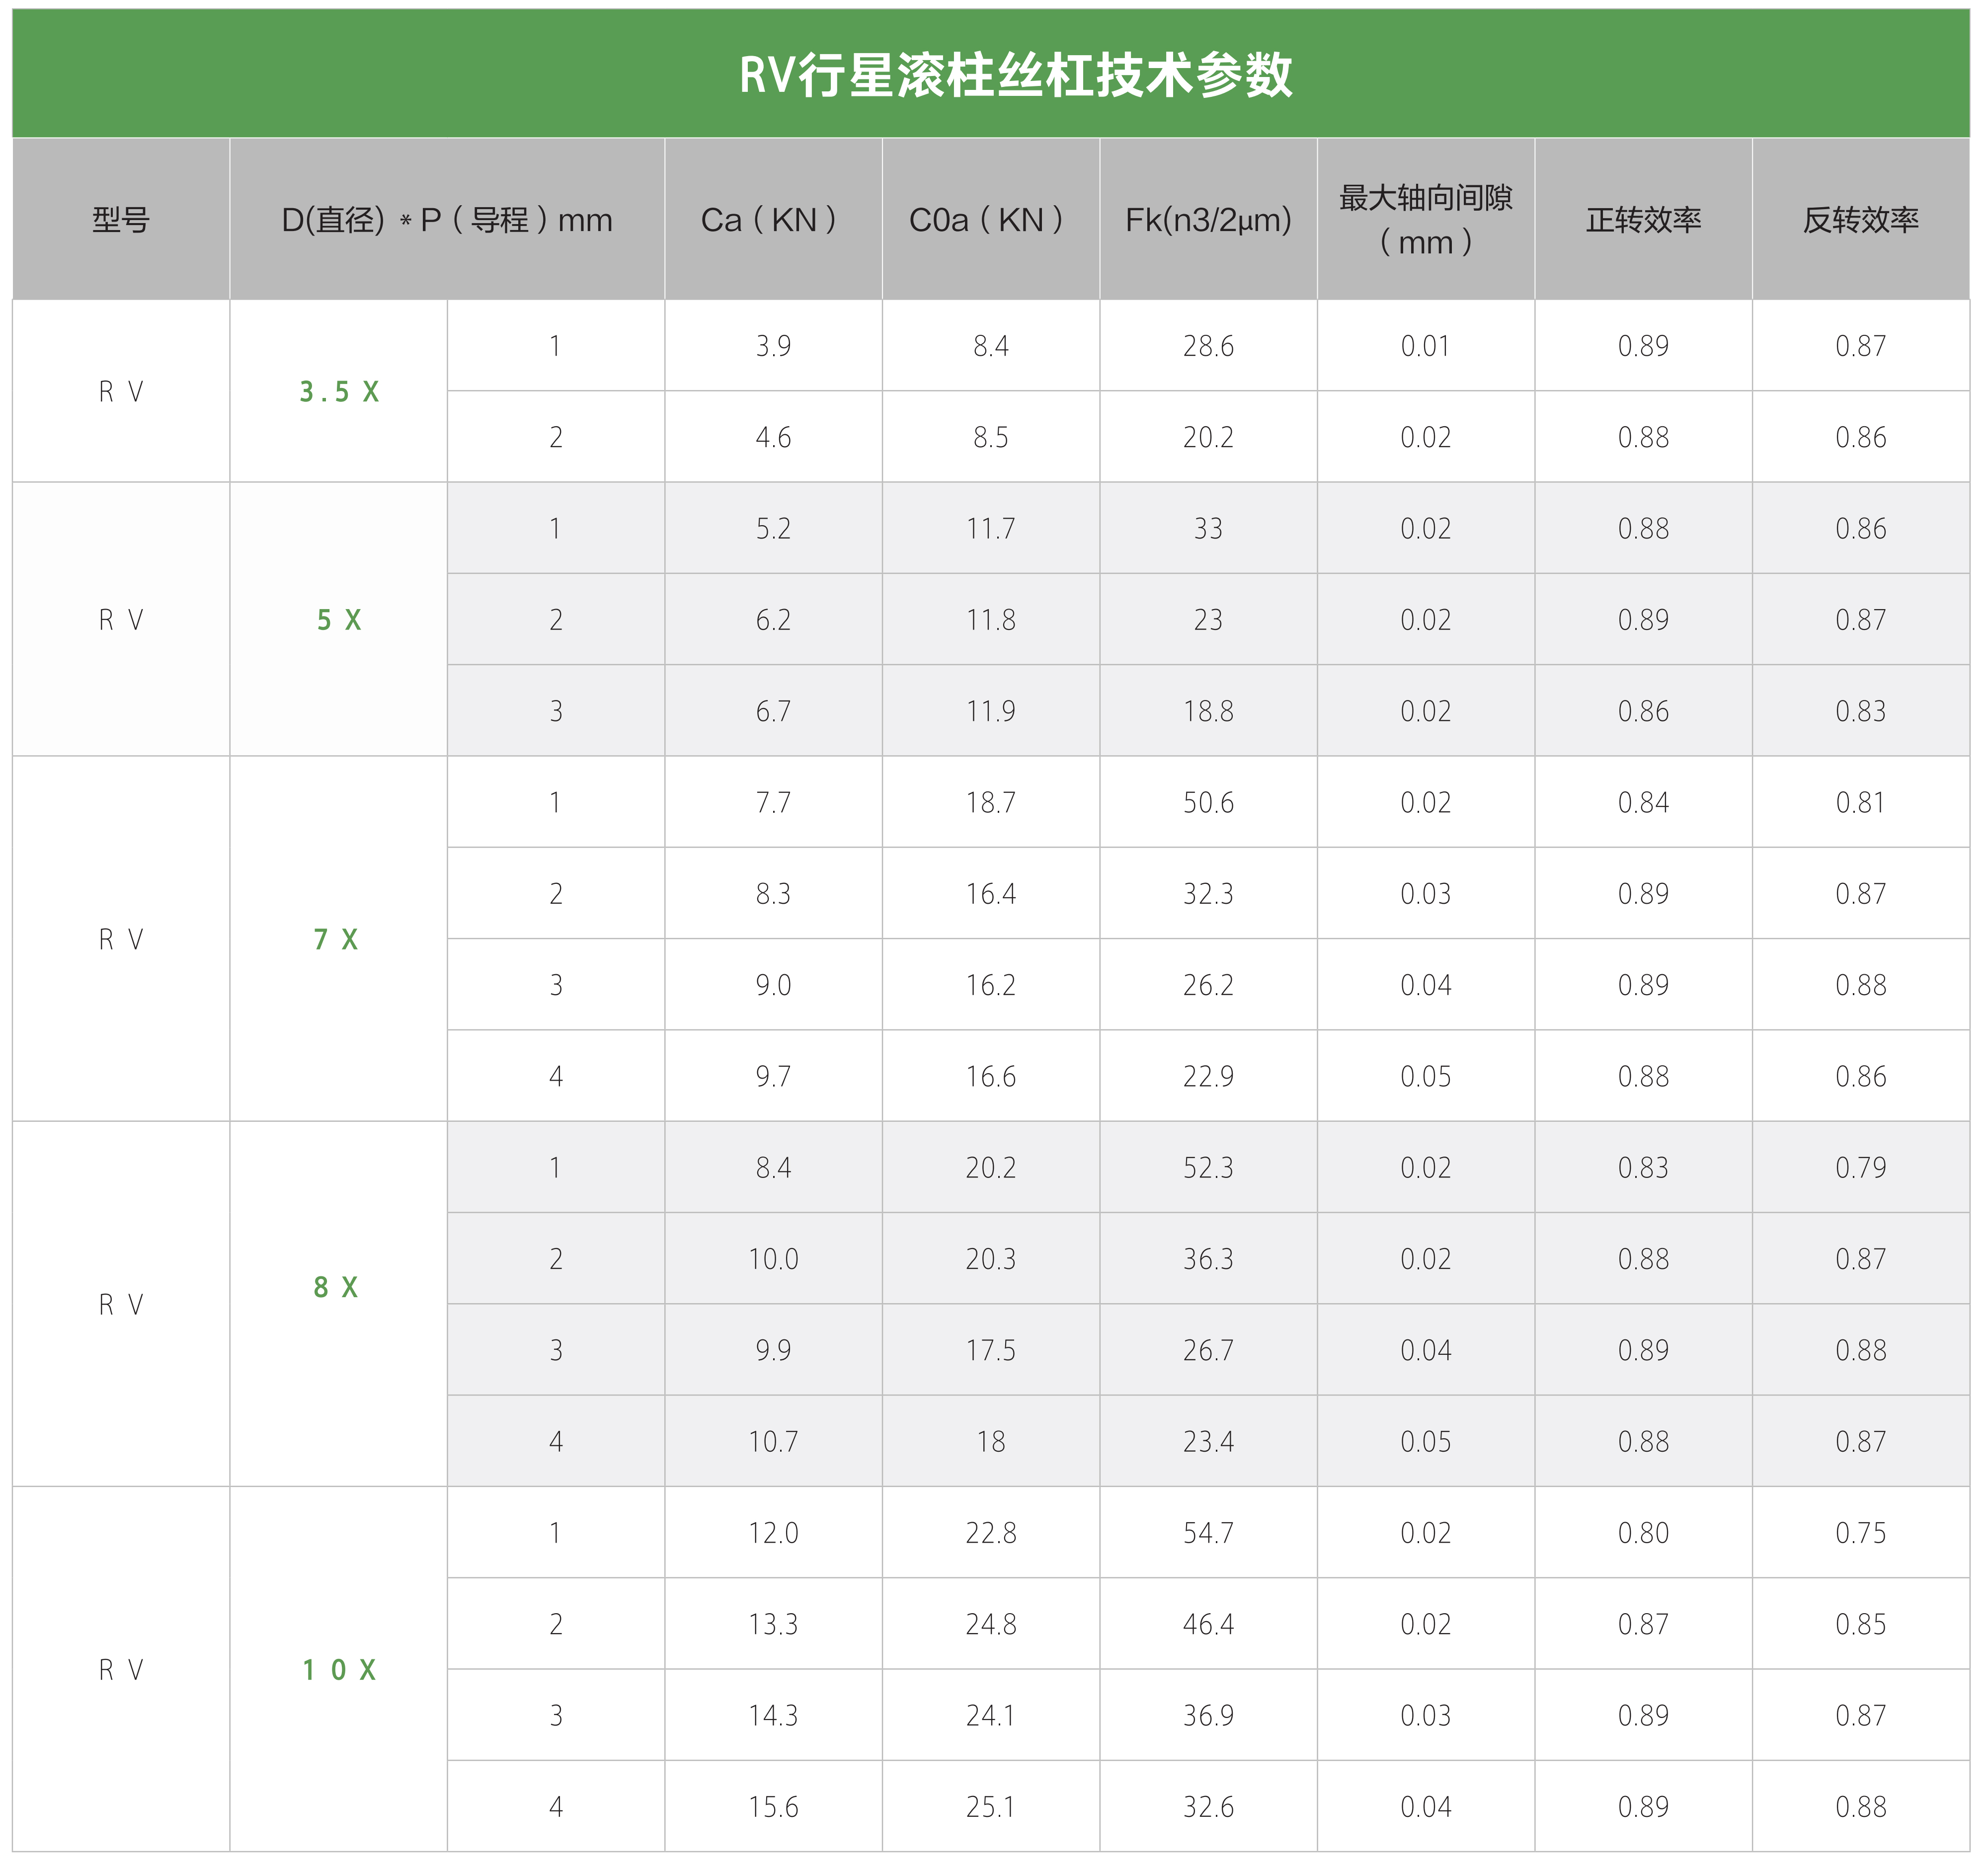Click the reverse efficiency 0.75 cell
The width and height of the screenshot is (1988, 1872).
[x=1860, y=1532]
